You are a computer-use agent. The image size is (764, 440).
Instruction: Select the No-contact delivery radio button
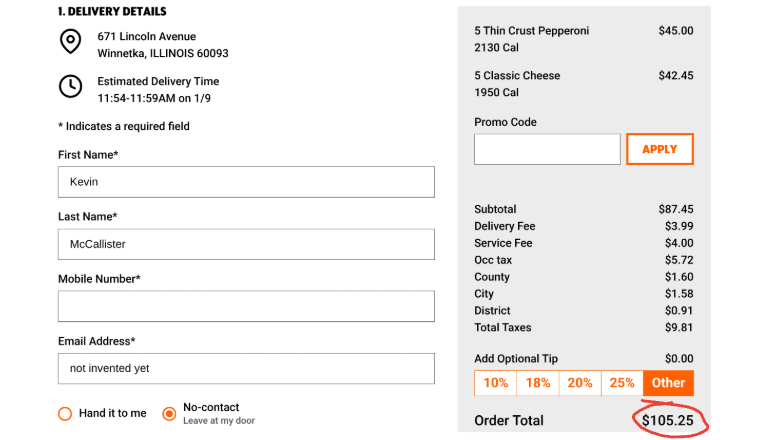pyautogui.click(x=169, y=413)
